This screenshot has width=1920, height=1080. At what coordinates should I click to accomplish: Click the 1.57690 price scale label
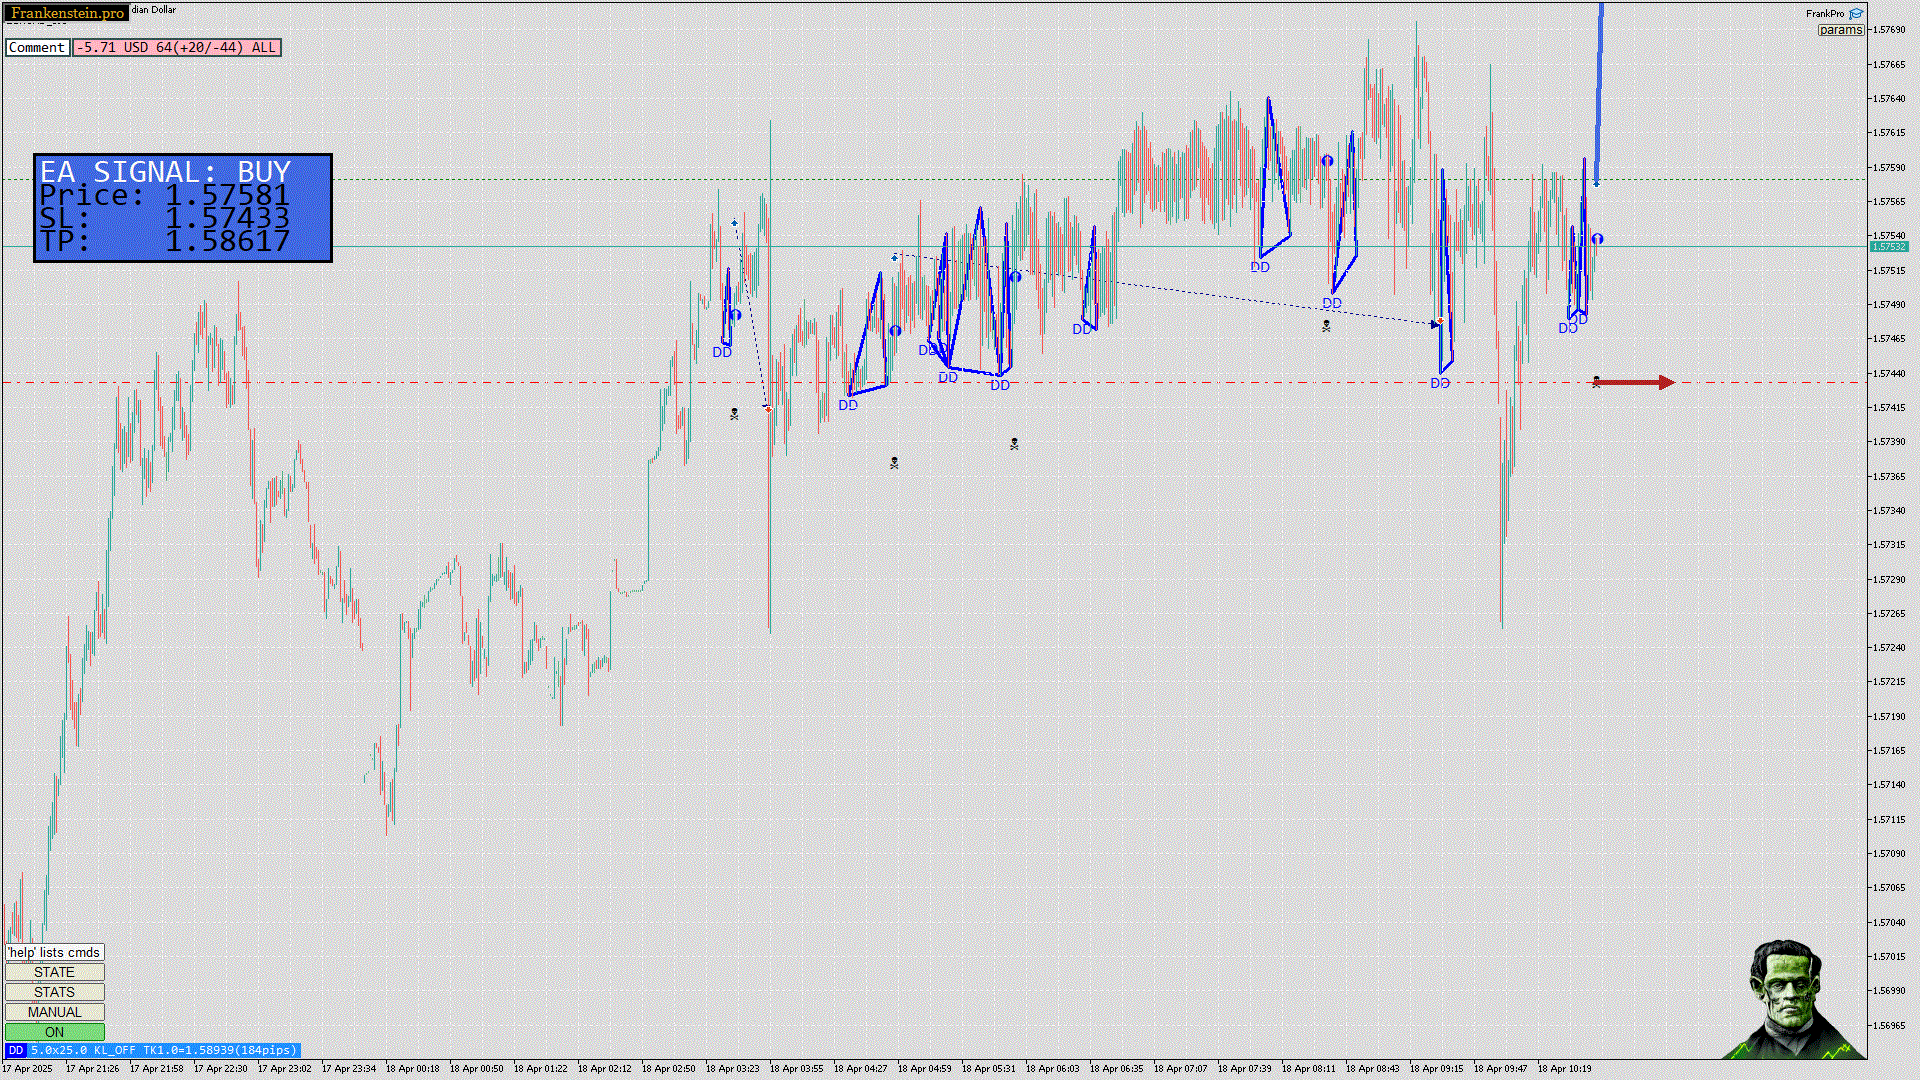[1889, 30]
